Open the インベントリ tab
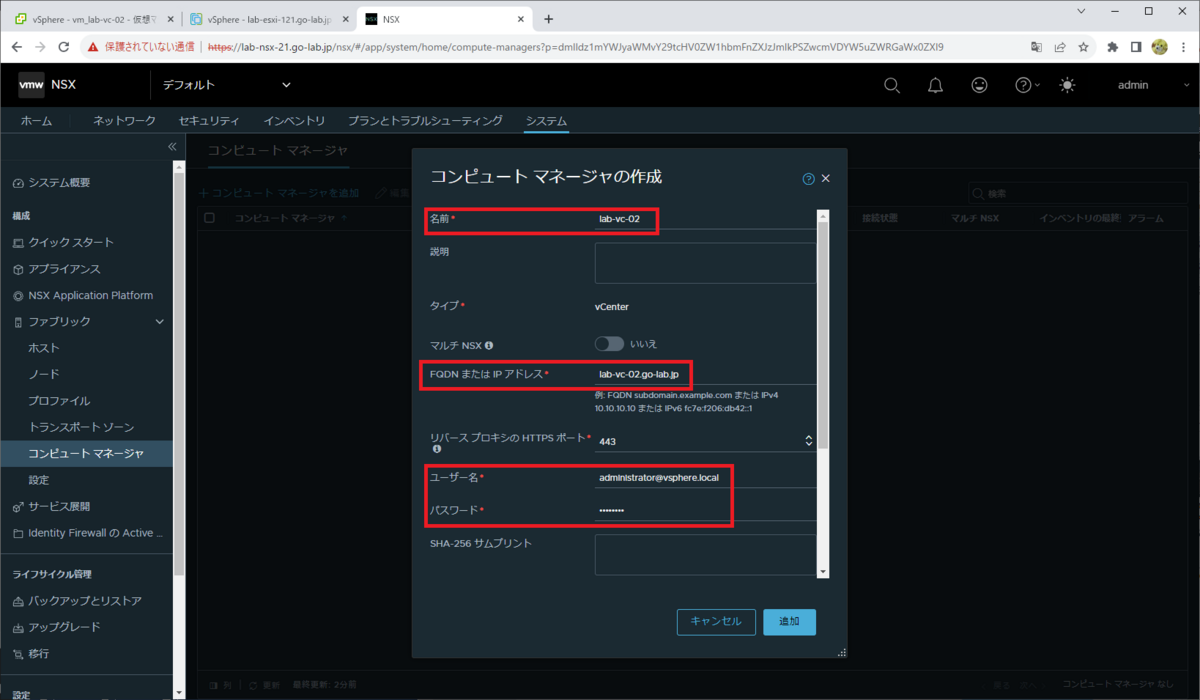 tap(294, 121)
